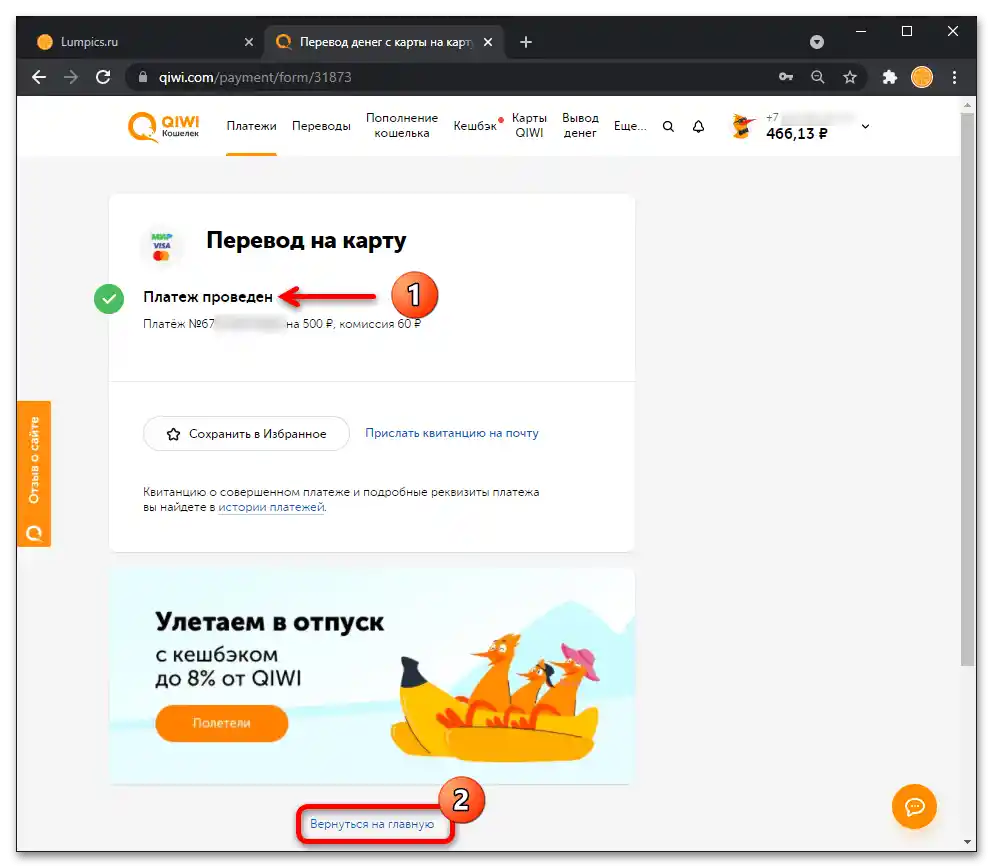
Task: Open the browser three-dot menu
Action: (955, 76)
